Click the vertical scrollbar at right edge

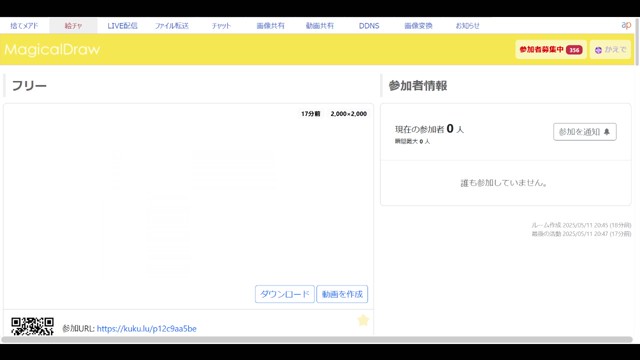point(637,42)
